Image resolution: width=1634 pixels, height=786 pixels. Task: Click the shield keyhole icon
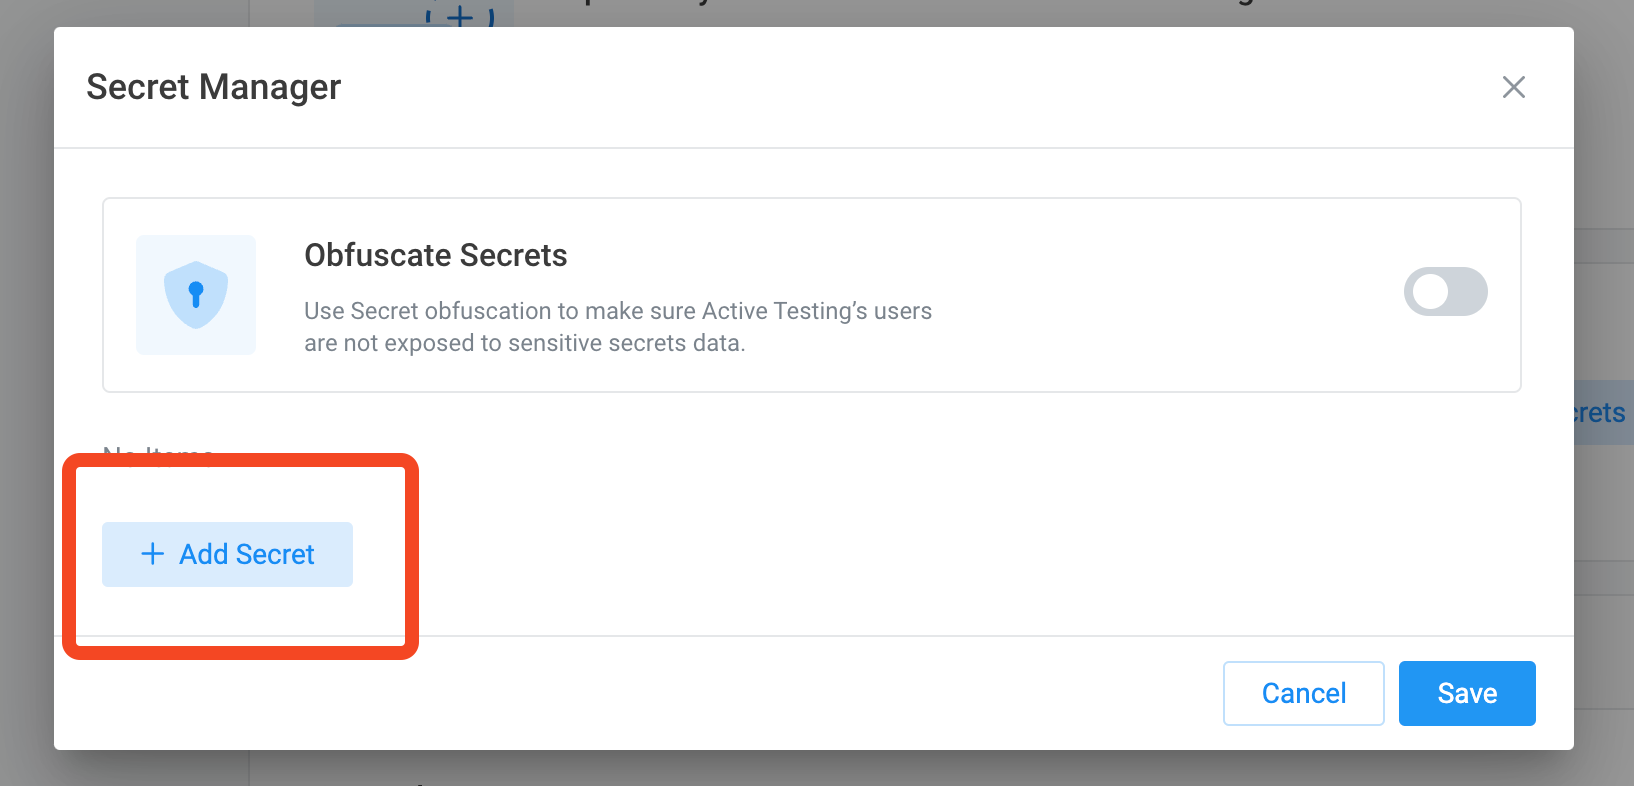pos(196,295)
